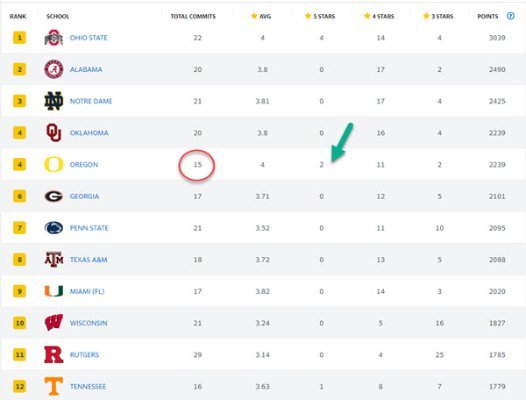The height and width of the screenshot is (400, 526).
Task: Click the star icon beside AVG header
Action: [254, 16]
